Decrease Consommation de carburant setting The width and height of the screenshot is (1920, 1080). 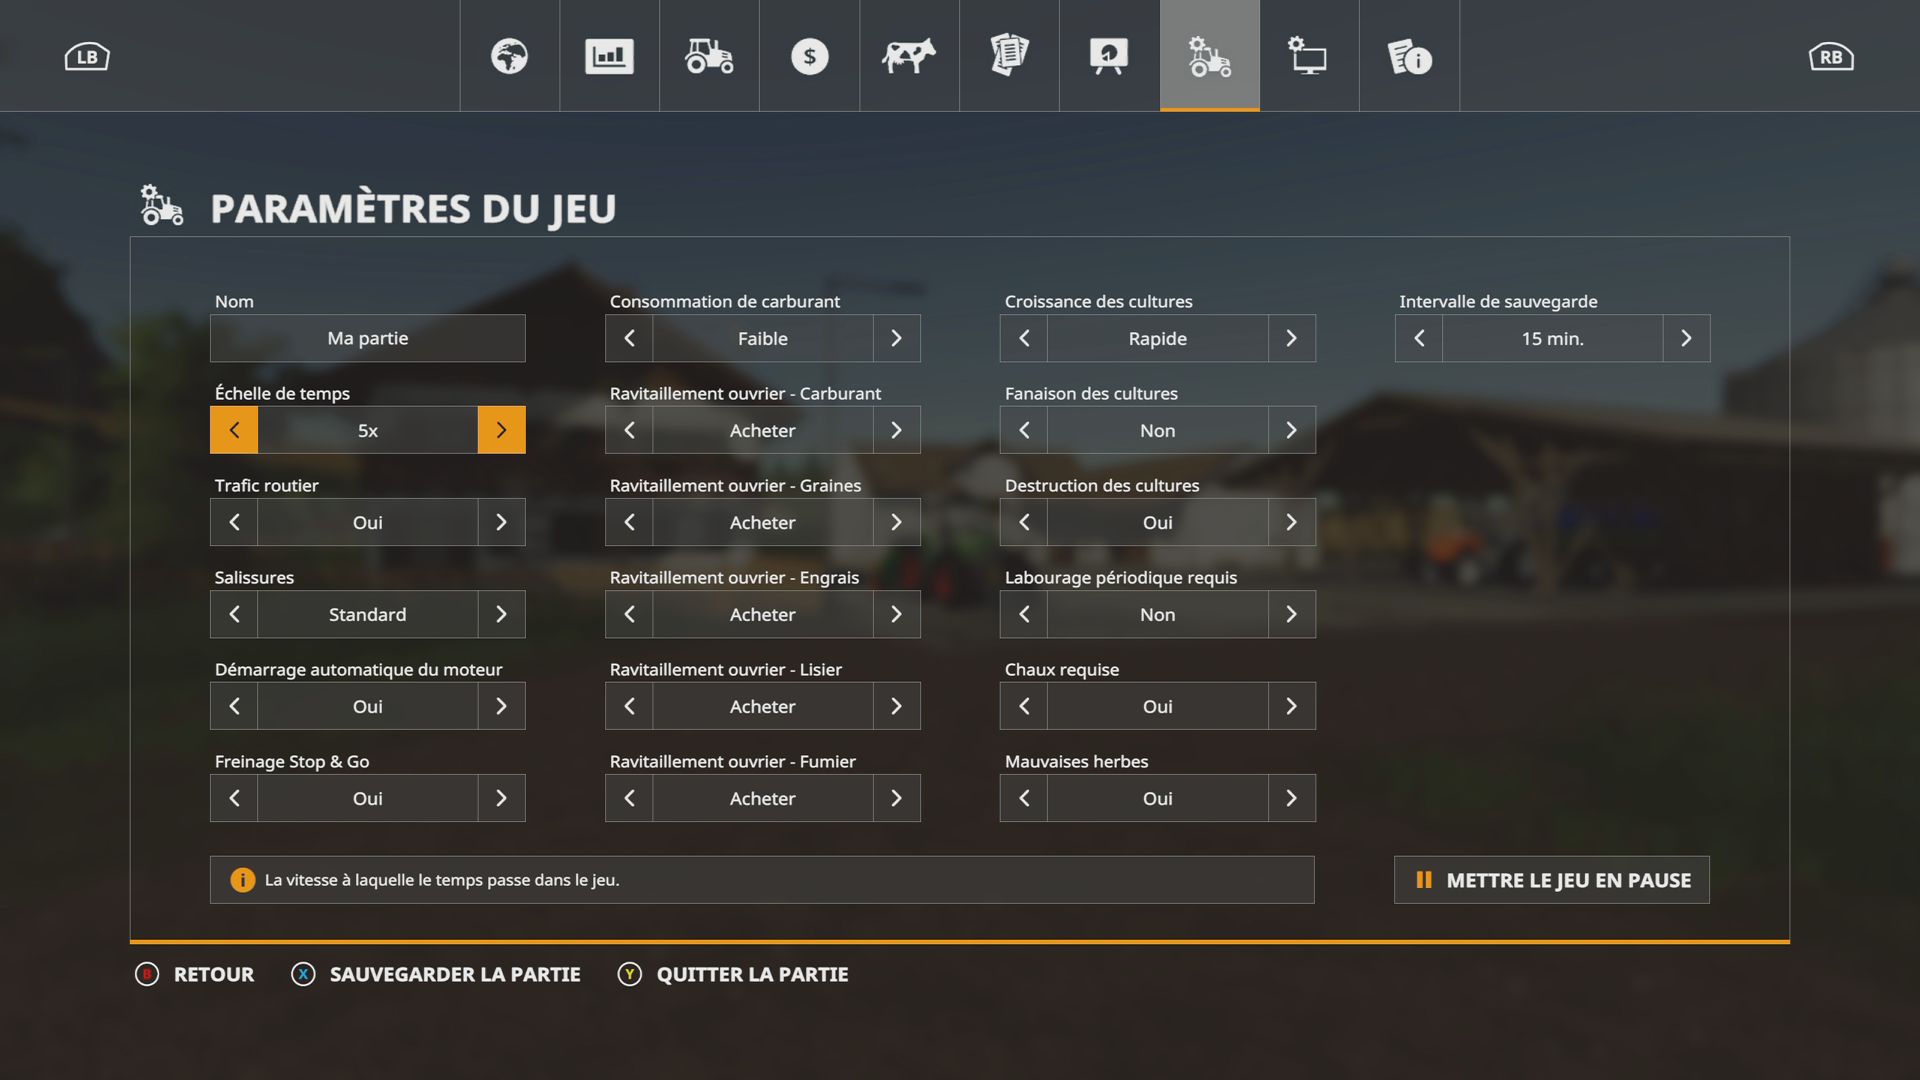point(628,338)
